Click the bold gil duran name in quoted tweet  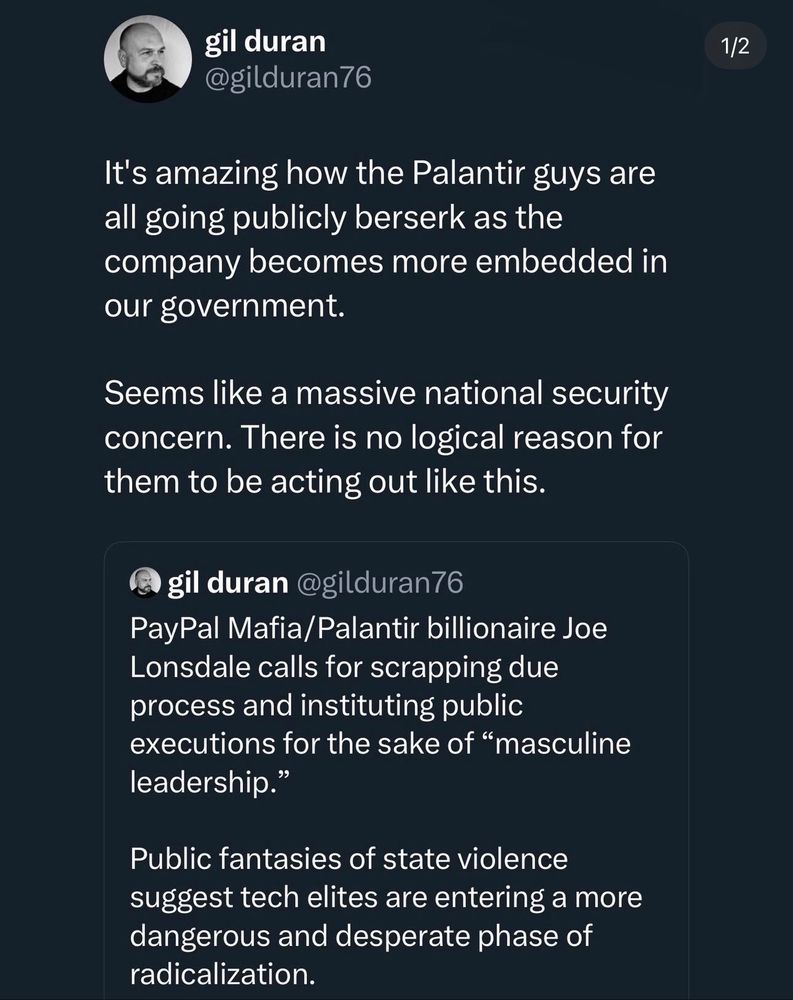click(228, 583)
